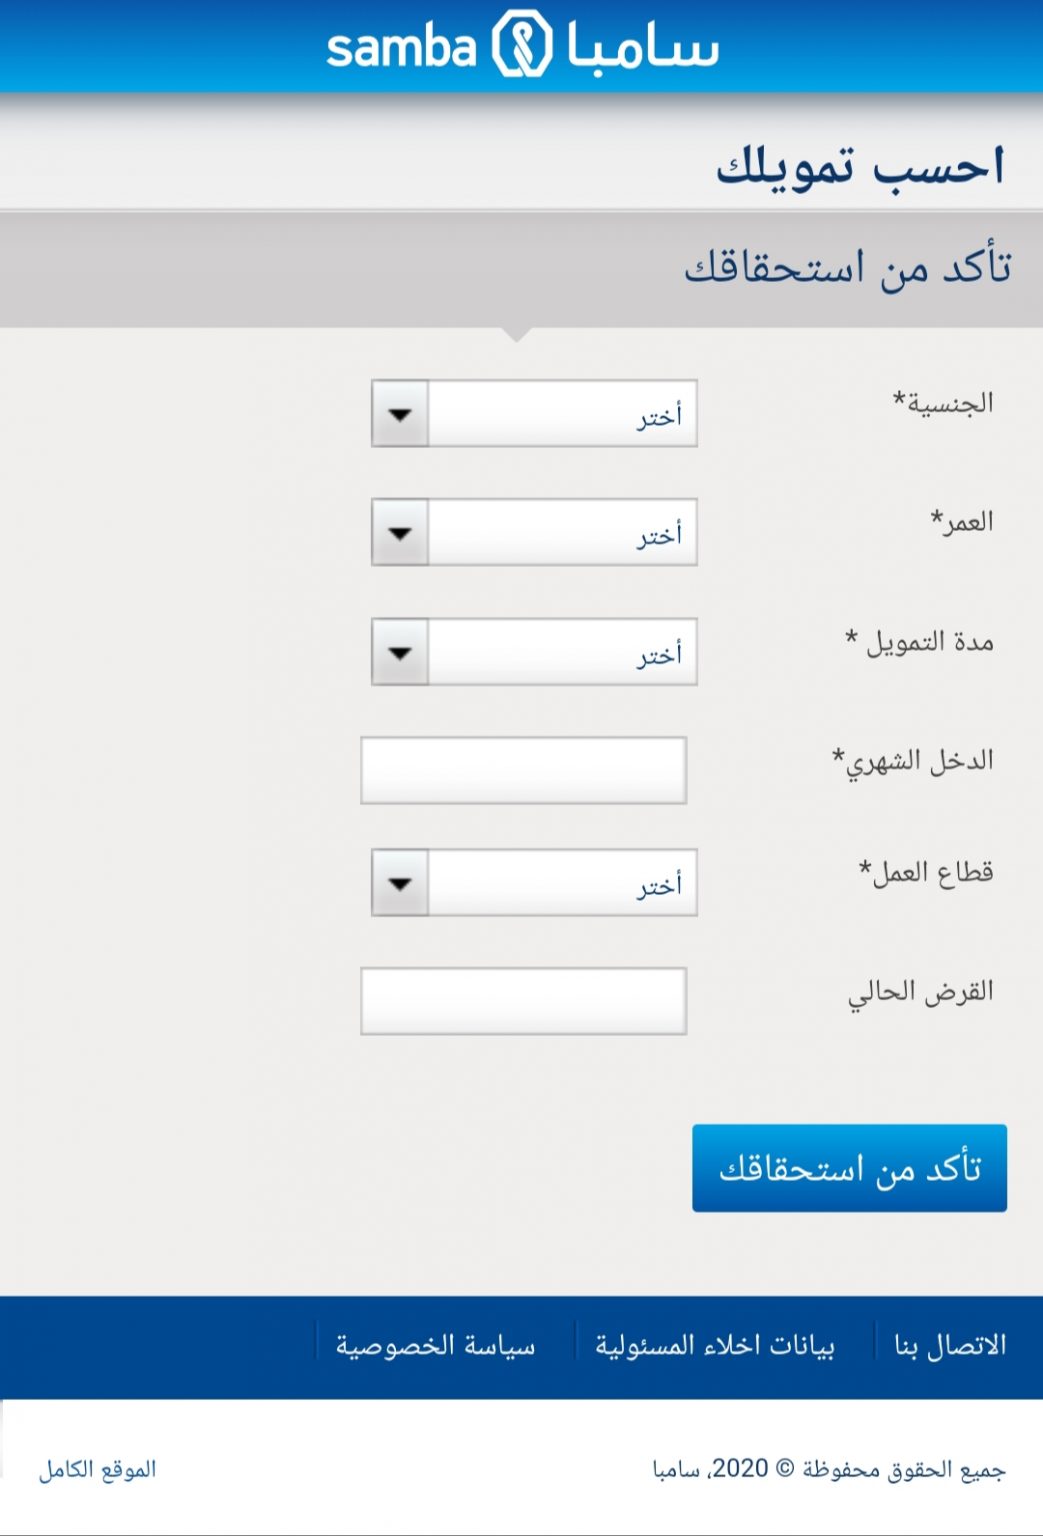Viewport: 1043px width, 1536px height.
Task: Select the العمر combo box field
Action: (x=534, y=532)
